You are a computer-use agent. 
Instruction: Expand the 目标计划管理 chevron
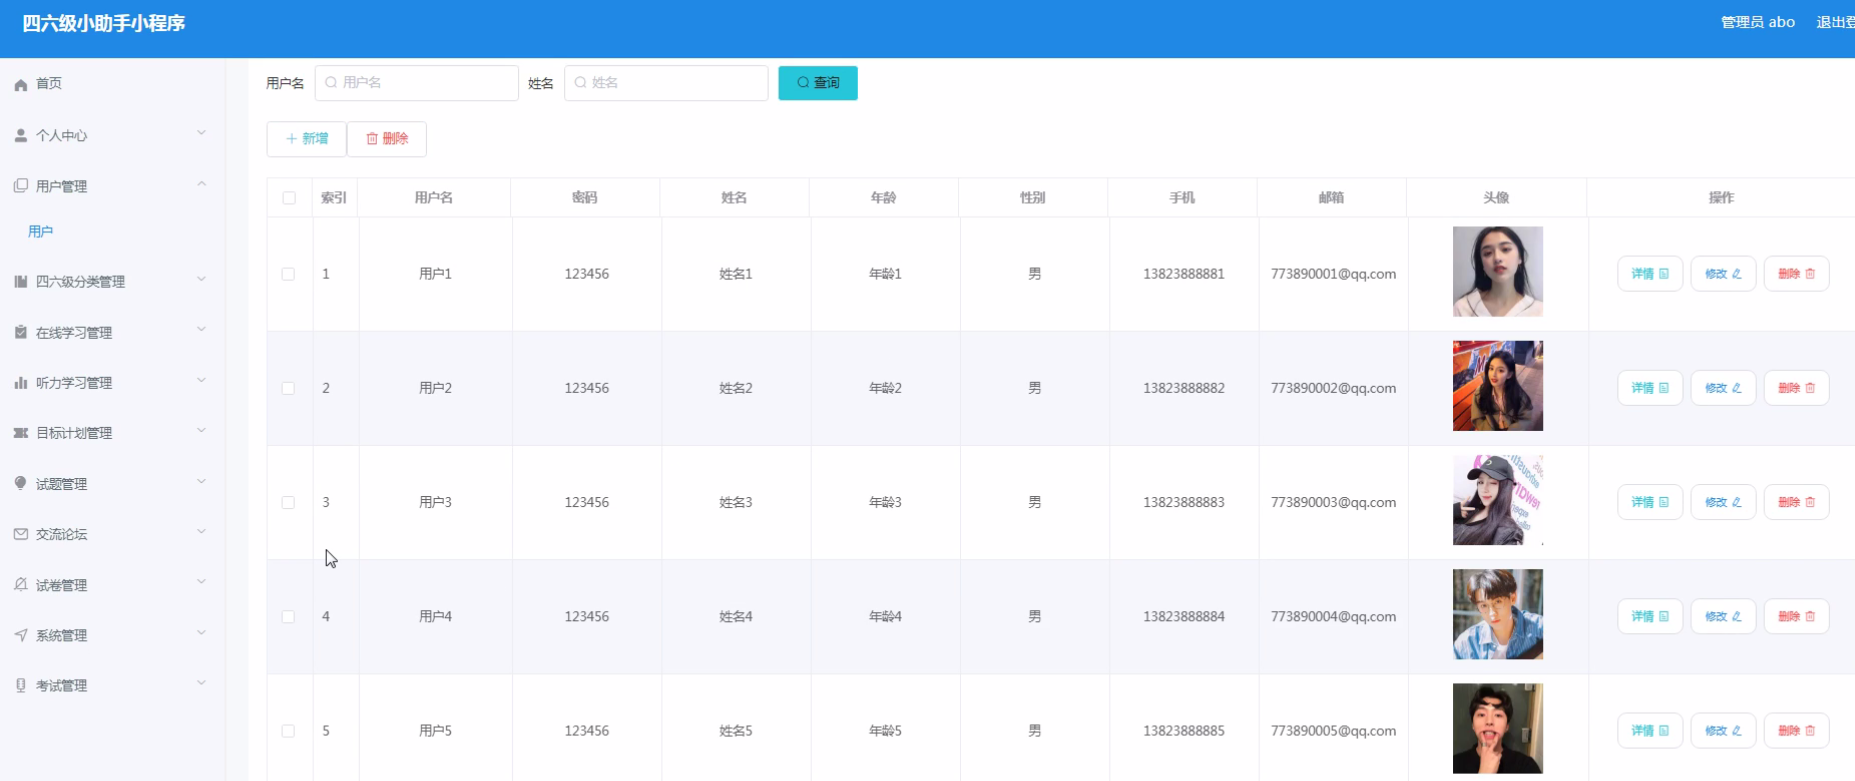tap(202, 431)
